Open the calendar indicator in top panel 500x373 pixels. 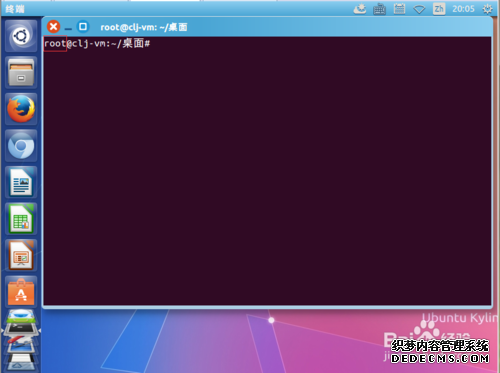coord(399,9)
